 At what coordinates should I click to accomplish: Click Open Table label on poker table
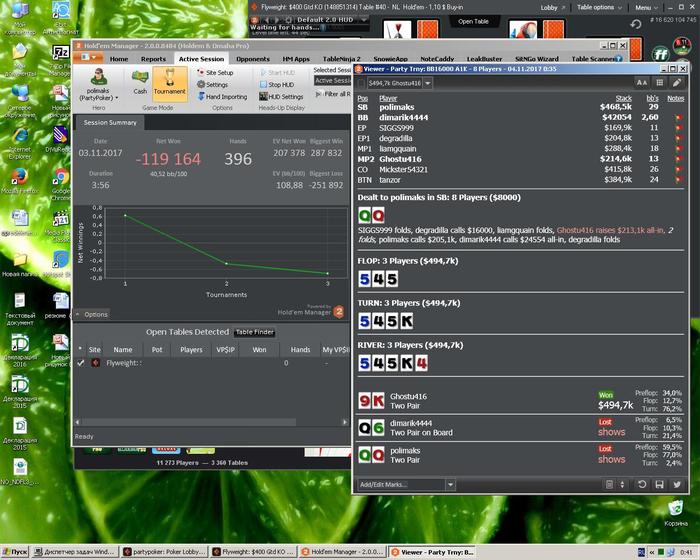473,21
